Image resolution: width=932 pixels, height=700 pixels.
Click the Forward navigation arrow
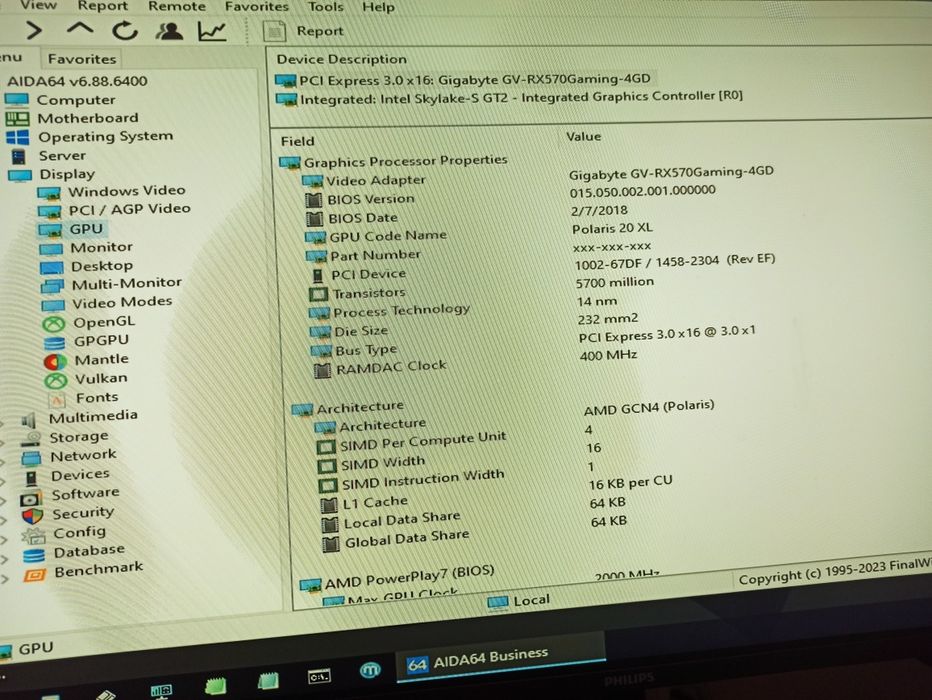click(34, 30)
